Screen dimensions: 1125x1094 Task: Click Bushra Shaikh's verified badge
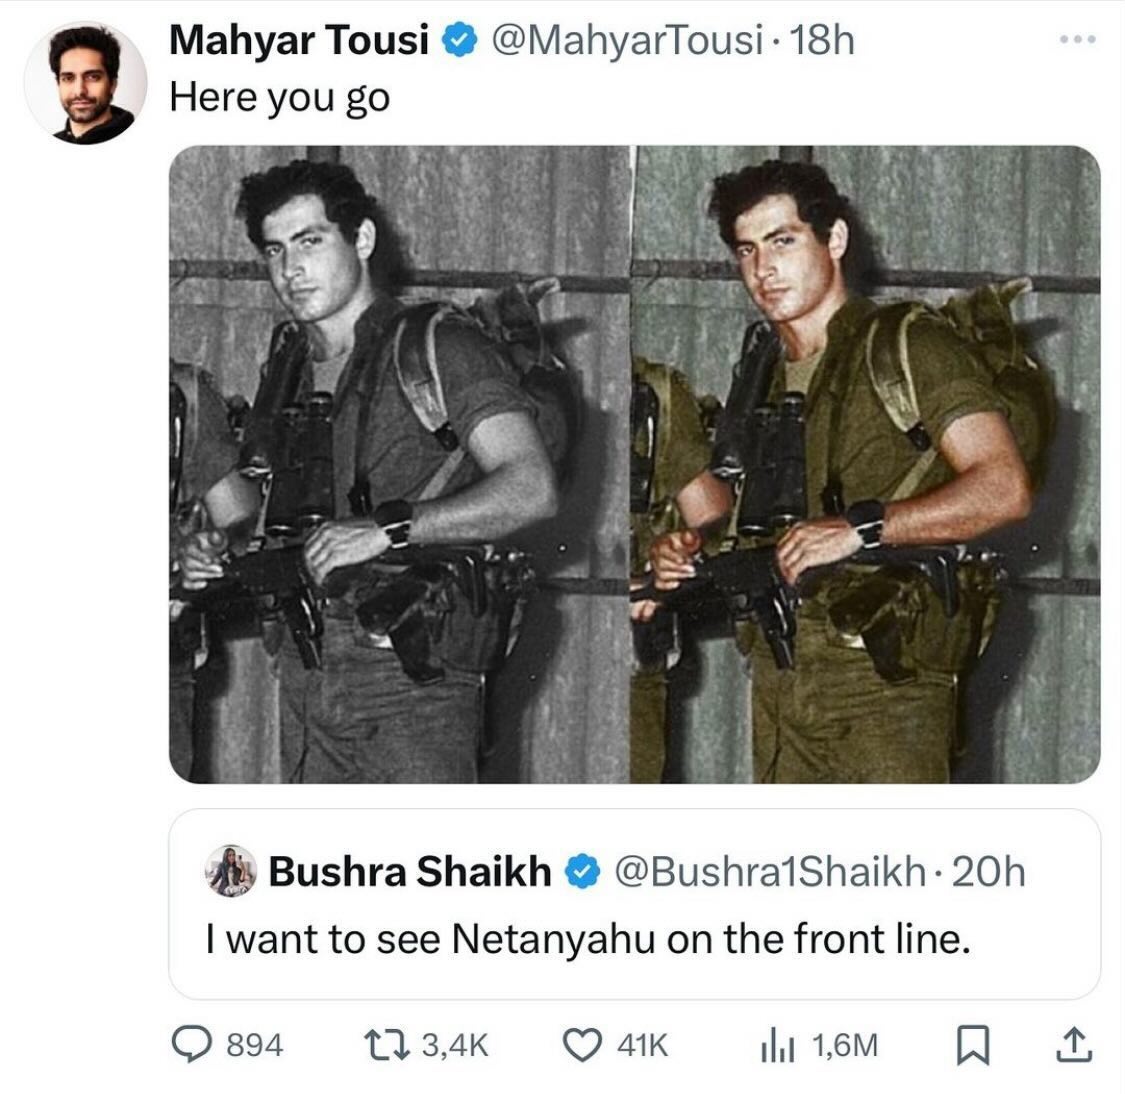(x=583, y=872)
